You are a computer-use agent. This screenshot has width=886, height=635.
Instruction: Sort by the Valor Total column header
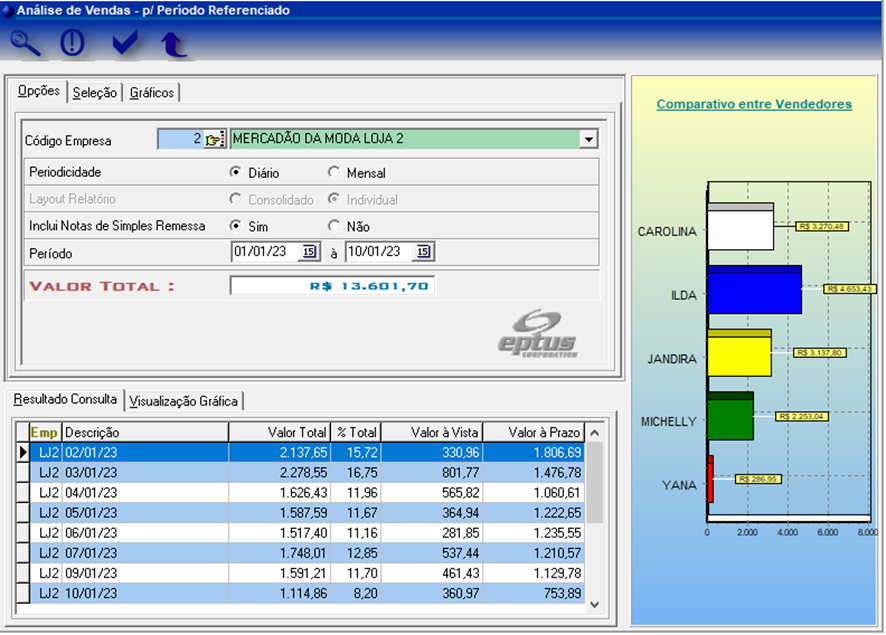click(279, 432)
